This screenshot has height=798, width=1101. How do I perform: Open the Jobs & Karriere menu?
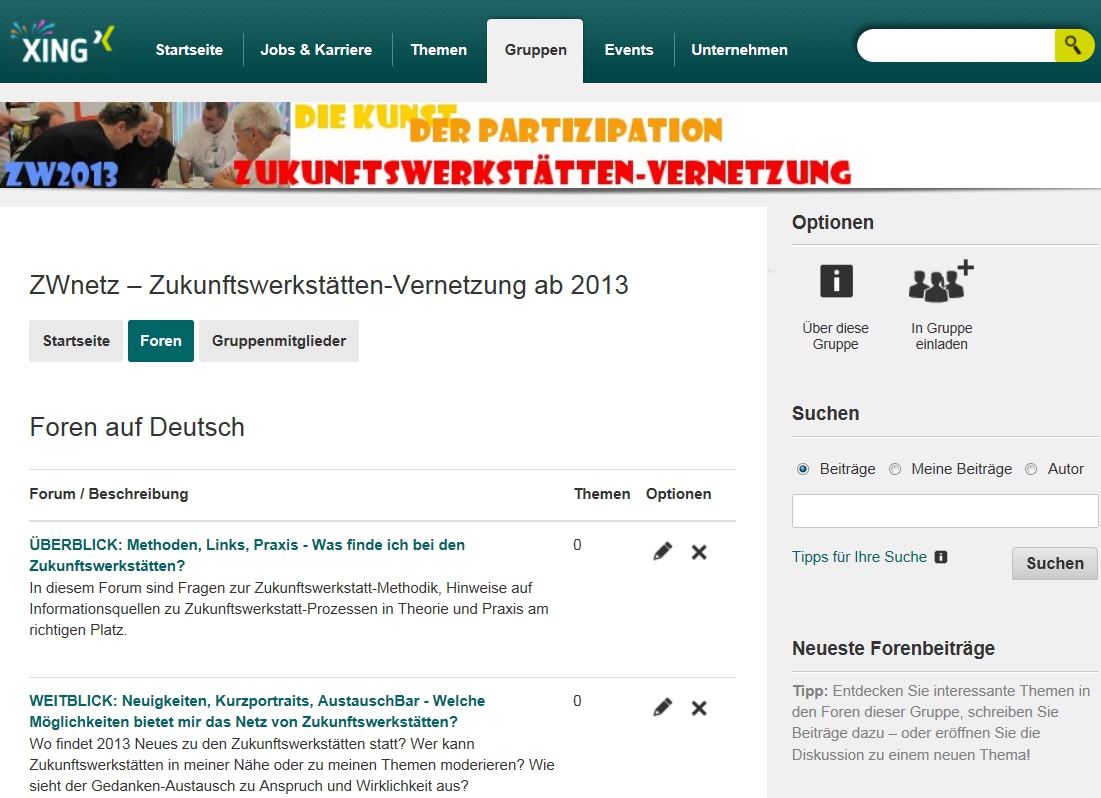316,50
